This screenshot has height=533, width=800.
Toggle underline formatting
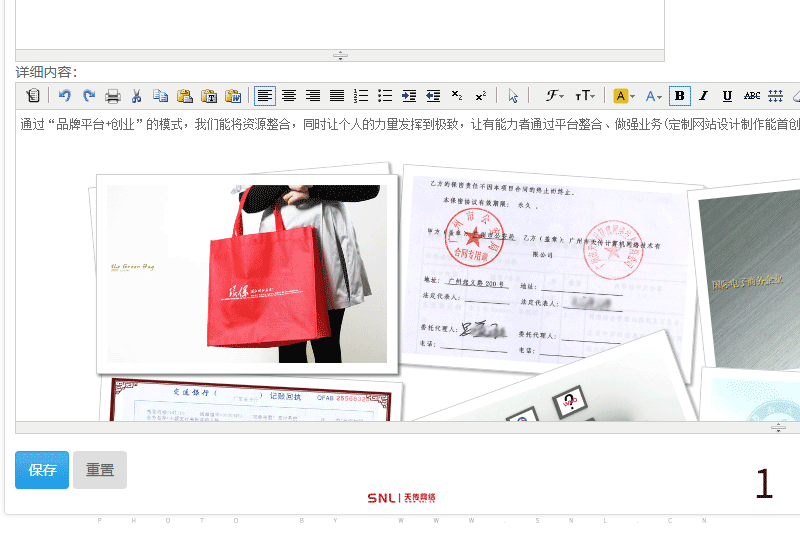click(x=727, y=96)
